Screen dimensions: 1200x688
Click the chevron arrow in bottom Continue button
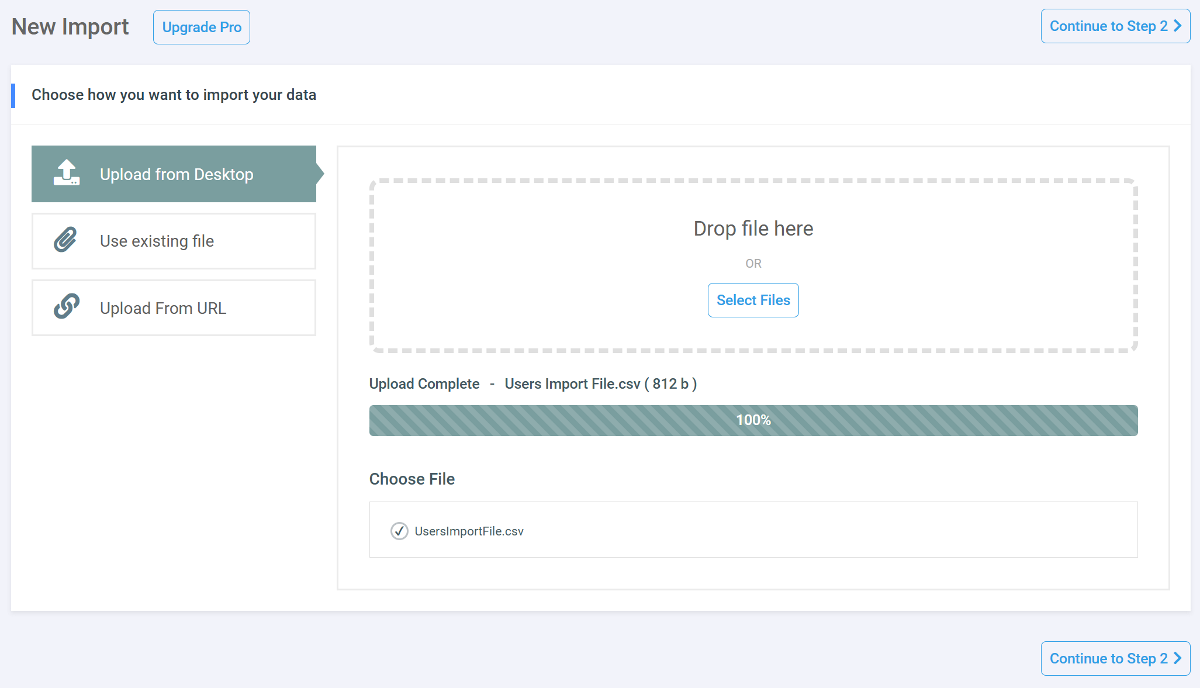[1180, 658]
